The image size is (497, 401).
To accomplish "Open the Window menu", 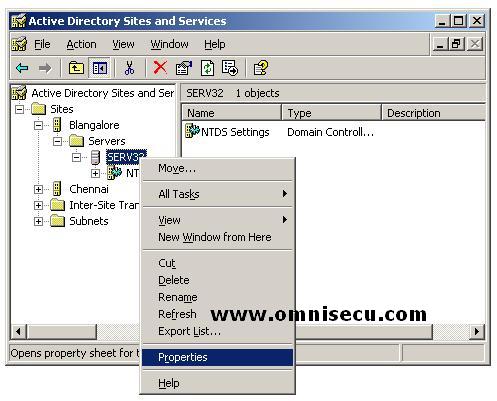I will (169, 44).
